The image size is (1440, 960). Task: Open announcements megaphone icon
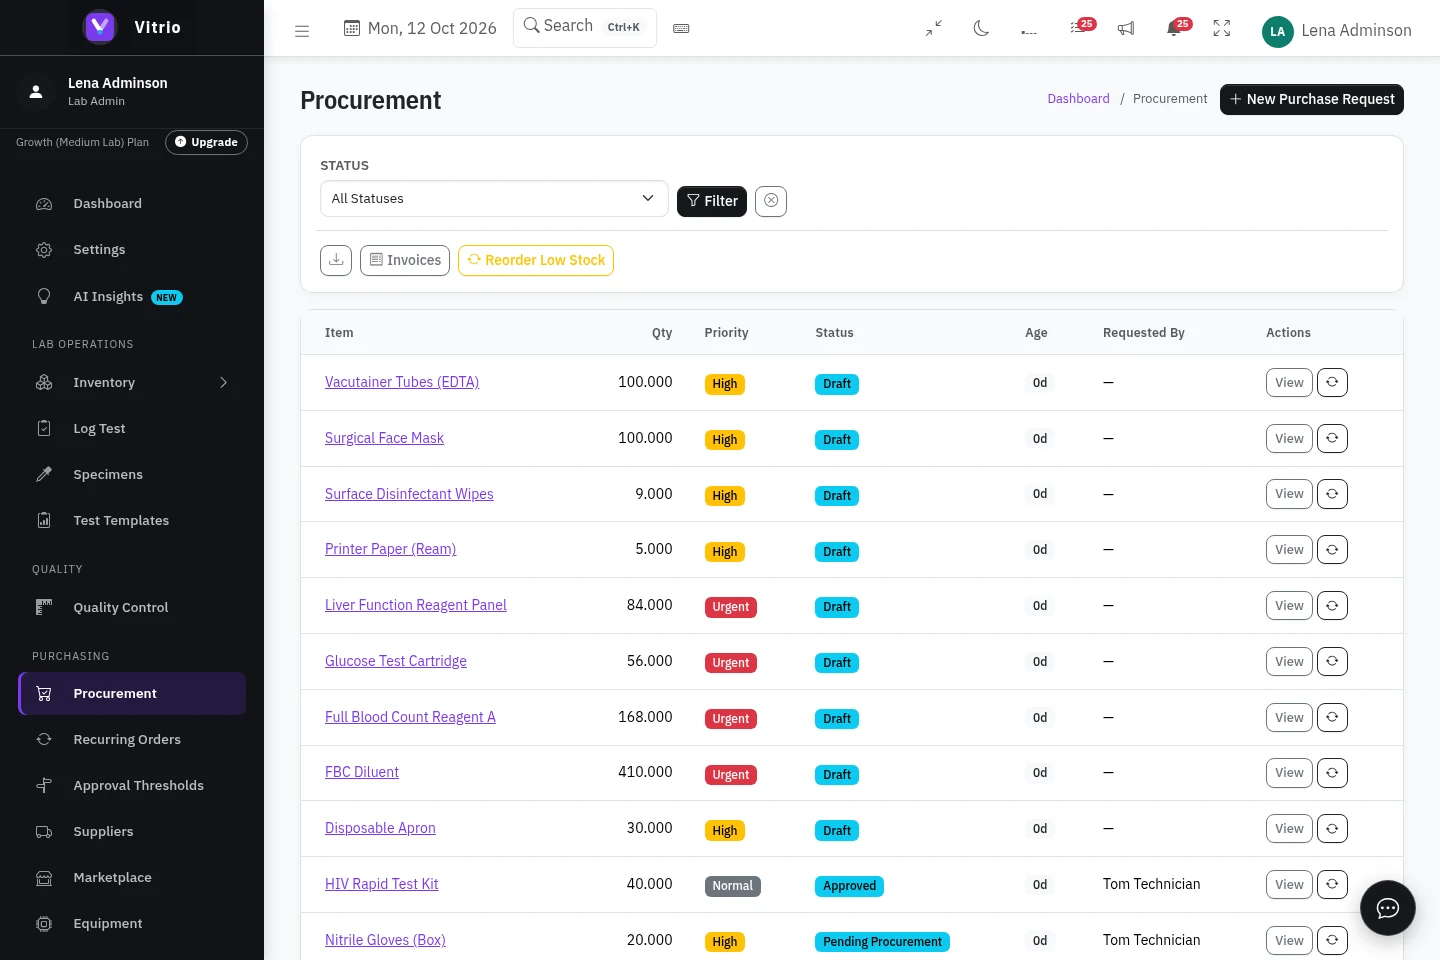point(1126,29)
